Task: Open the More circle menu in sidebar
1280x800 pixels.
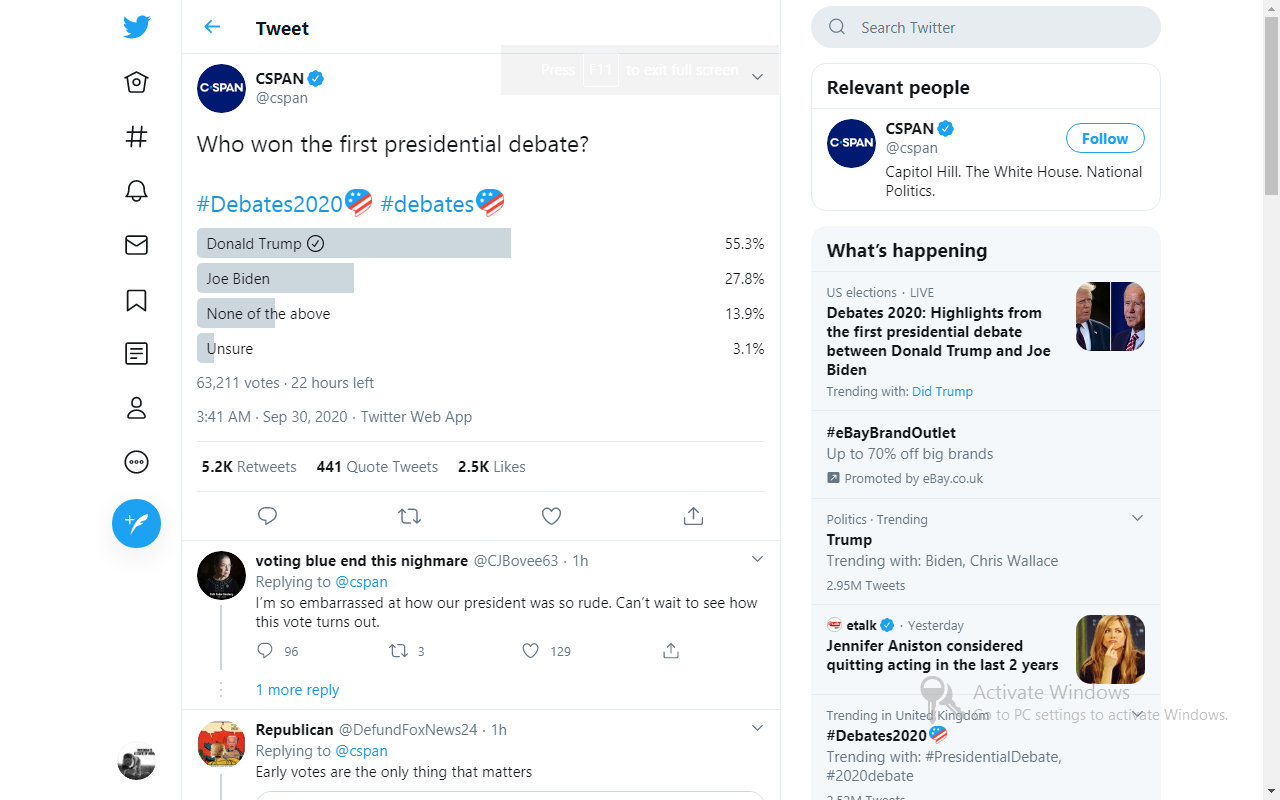Action: (x=137, y=462)
